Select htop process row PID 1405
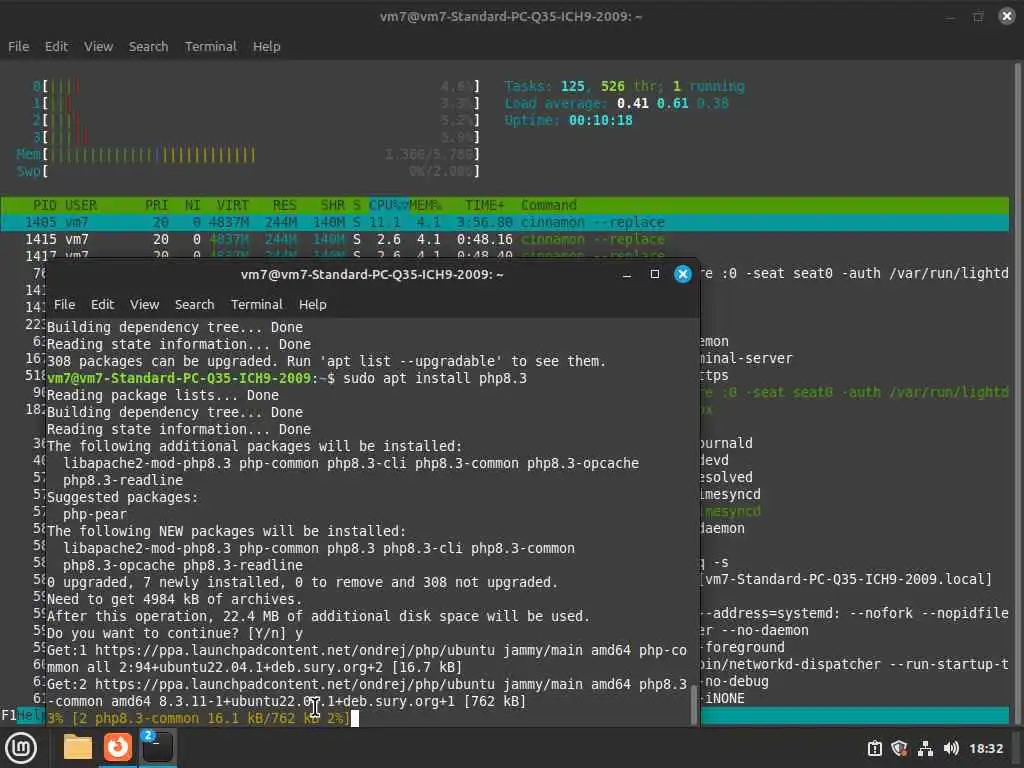Viewport: 1024px width, 768px height. [504, 222]
